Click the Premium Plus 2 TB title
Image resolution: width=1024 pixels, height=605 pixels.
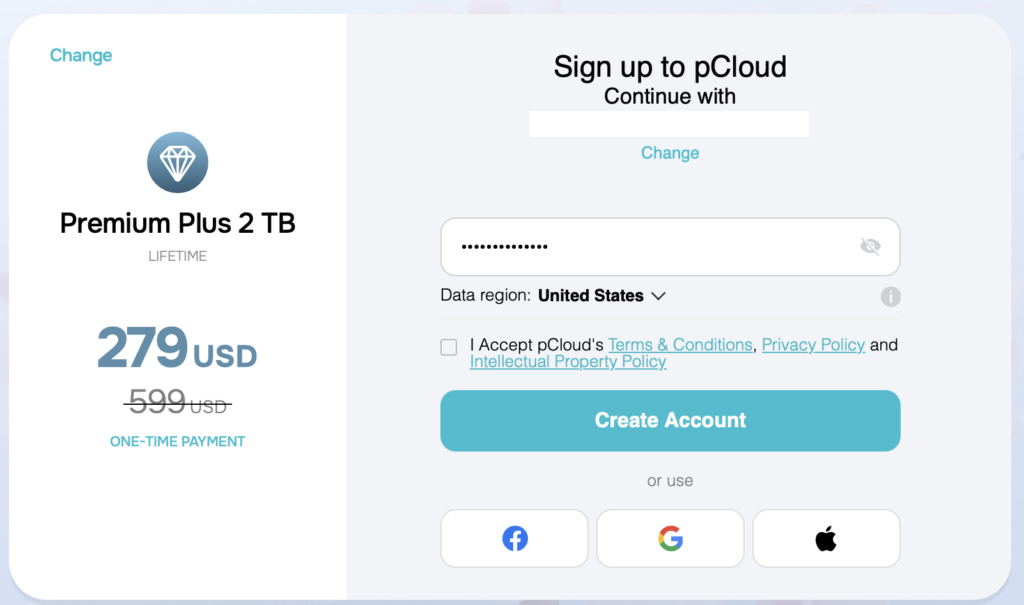[x=178, y=223]
